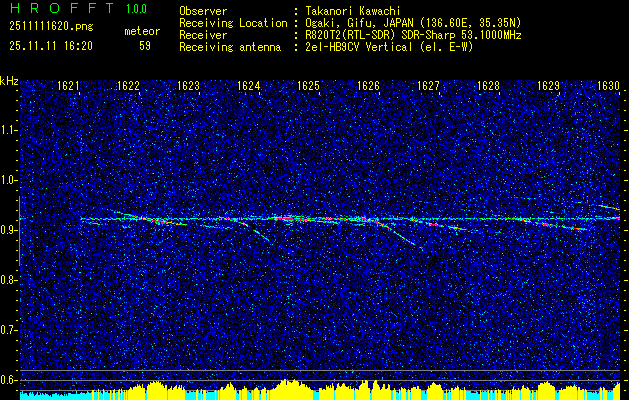Image resolution: width=629 pixels, height=400 pixels.
Task: Click the Receiving Location field label
Action: point(233,23)
